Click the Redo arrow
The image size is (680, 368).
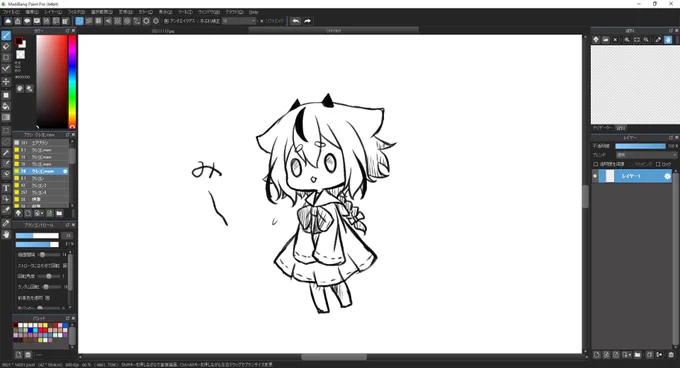coord(307,21)
